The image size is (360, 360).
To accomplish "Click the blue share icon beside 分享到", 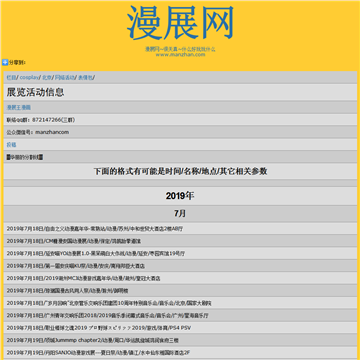I will click(5, 62).
